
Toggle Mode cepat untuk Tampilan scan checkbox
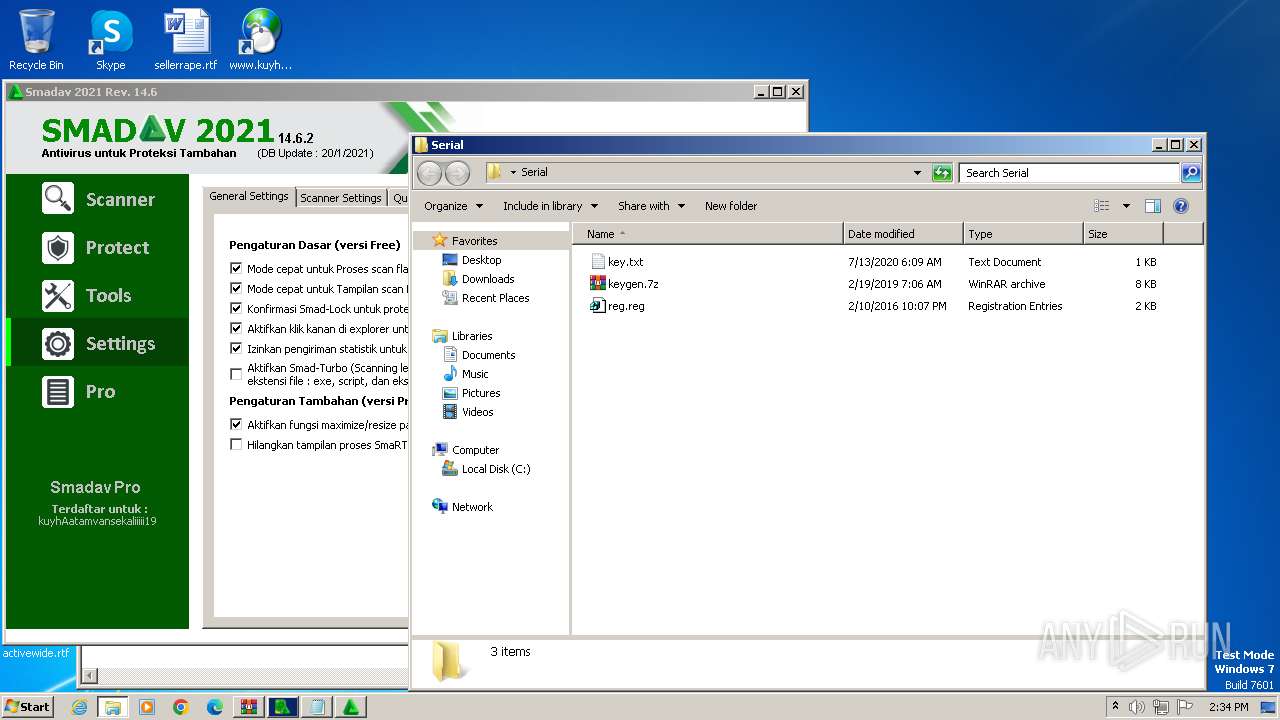pos(236,288)
